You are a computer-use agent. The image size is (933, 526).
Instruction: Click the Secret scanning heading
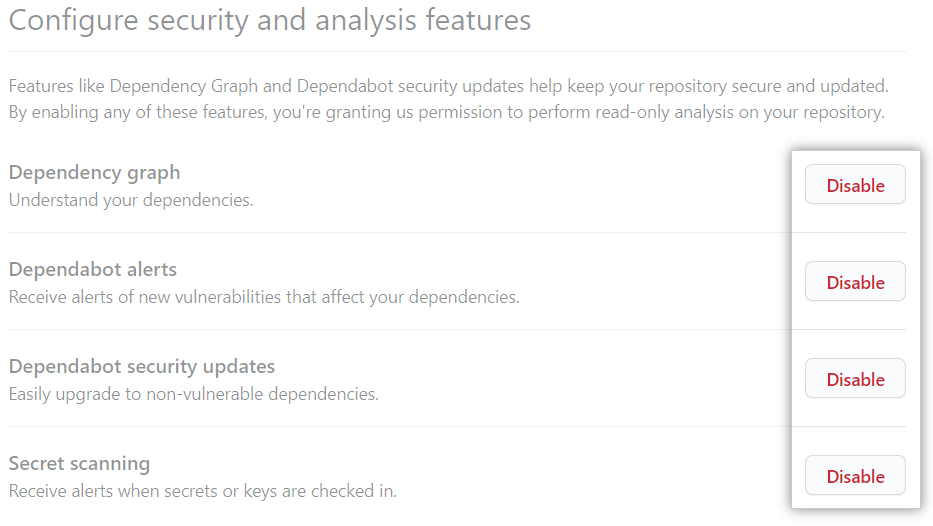pos(79,463)
